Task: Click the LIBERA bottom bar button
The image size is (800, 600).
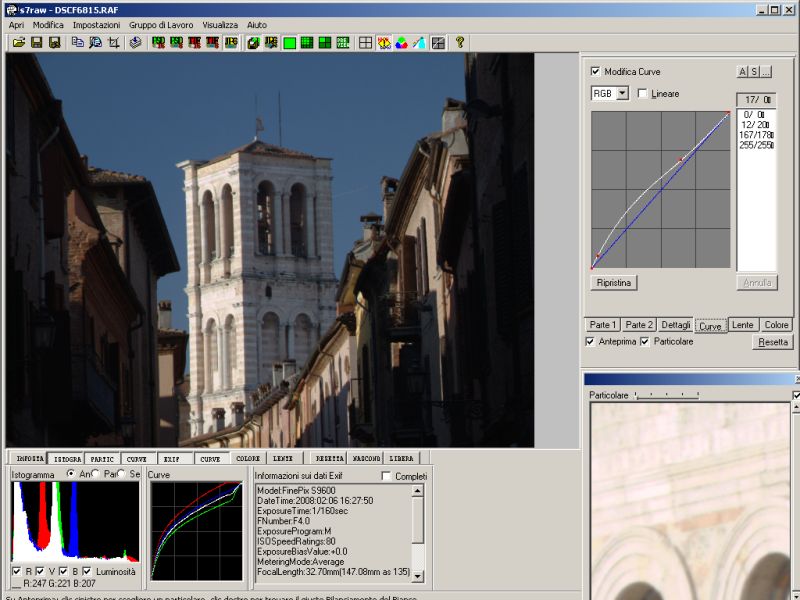Action: [x=402, y=459]
